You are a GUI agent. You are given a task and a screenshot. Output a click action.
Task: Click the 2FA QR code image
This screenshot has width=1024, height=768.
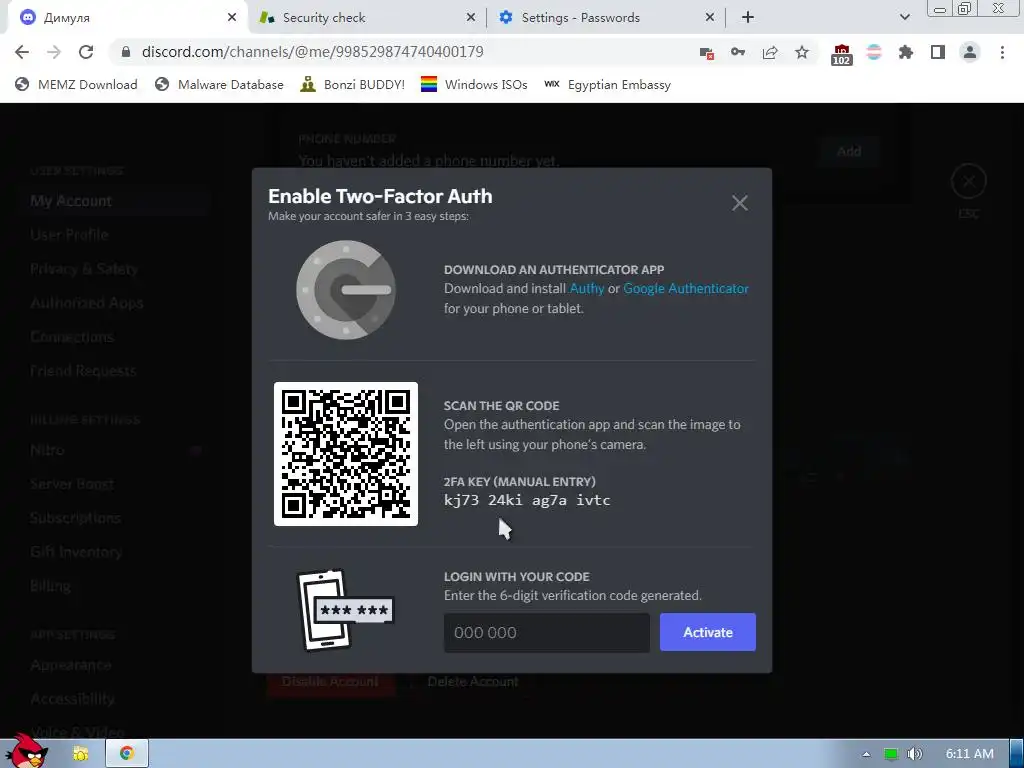[x=346, y=454]
